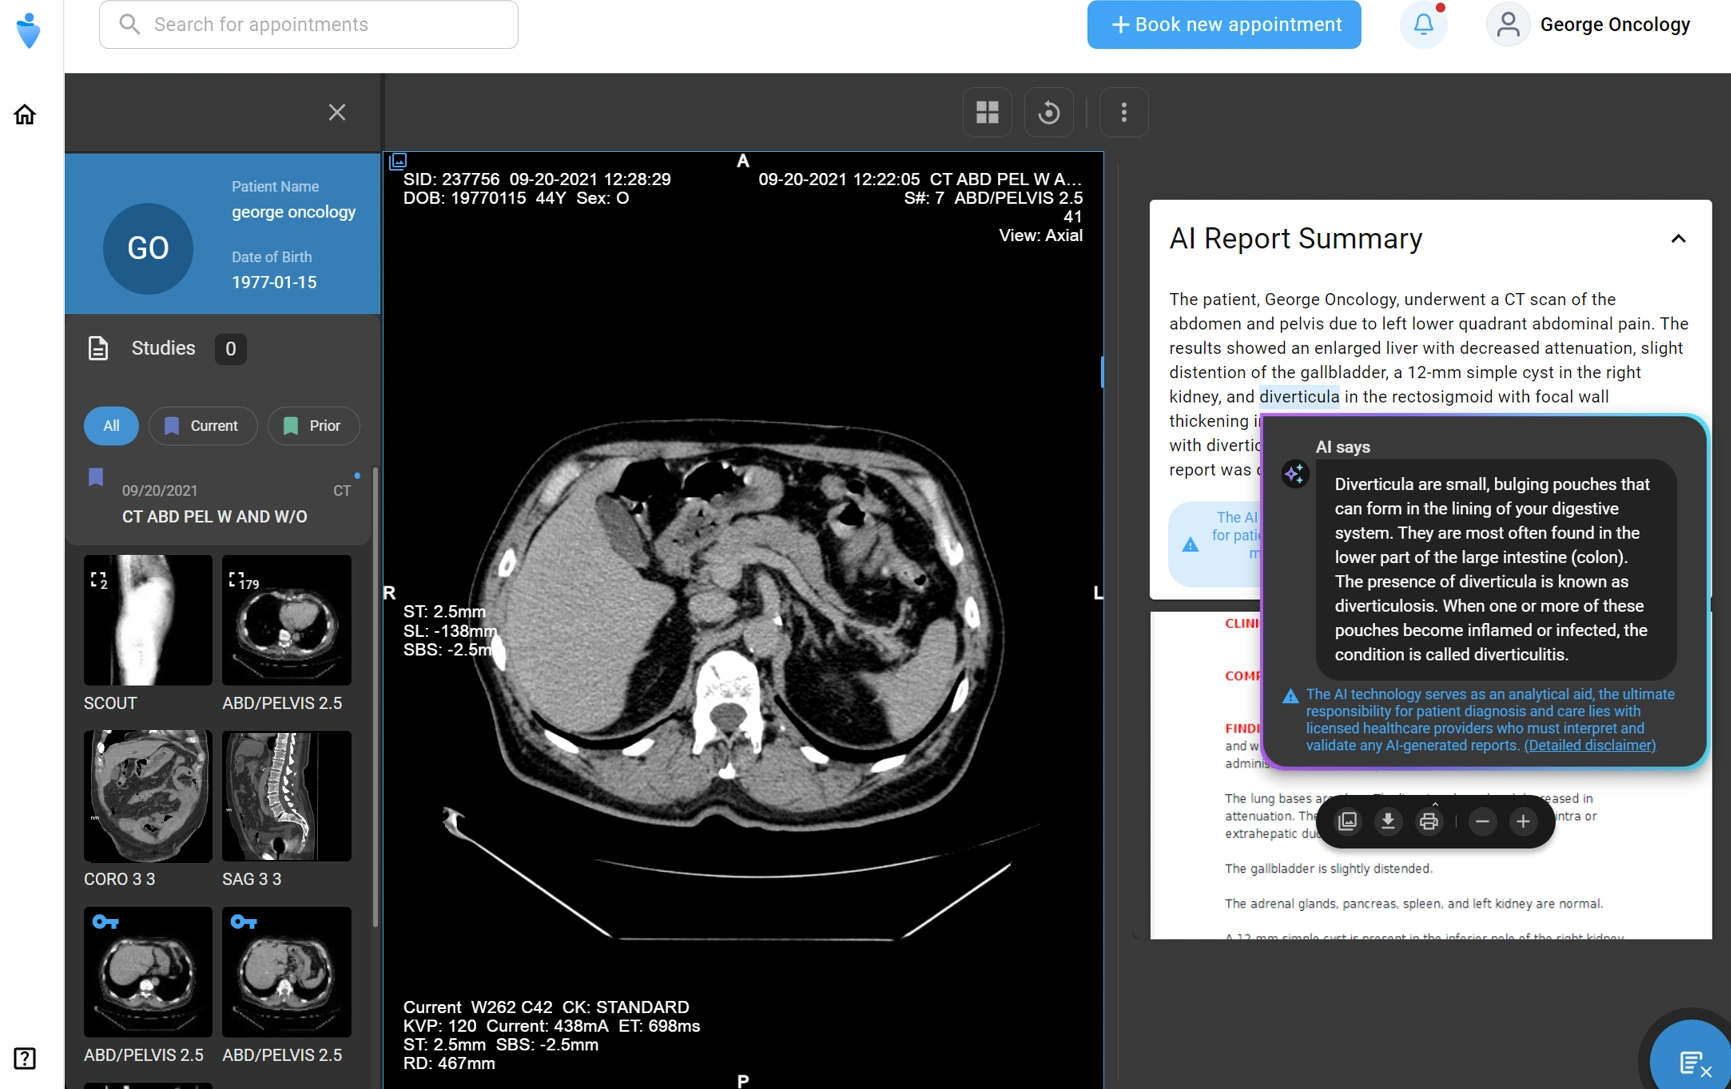The image size is (1731, 1089).
Task: Switch viewer layout grid
Action: click(x=987, y=112)
